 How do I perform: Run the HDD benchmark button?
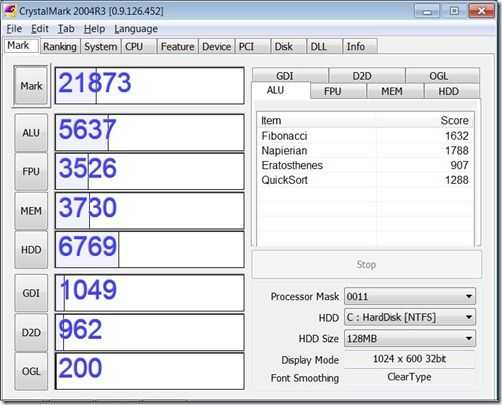pos(31,250)
